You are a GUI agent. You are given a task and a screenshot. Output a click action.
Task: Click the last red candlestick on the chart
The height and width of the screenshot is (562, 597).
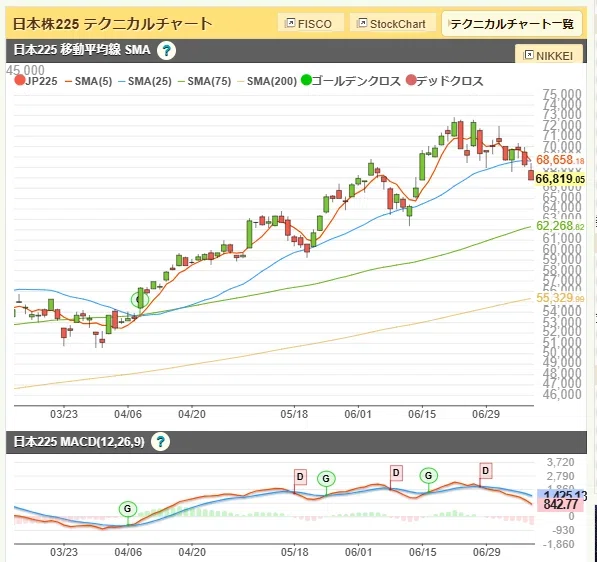[x=531, y=175]
